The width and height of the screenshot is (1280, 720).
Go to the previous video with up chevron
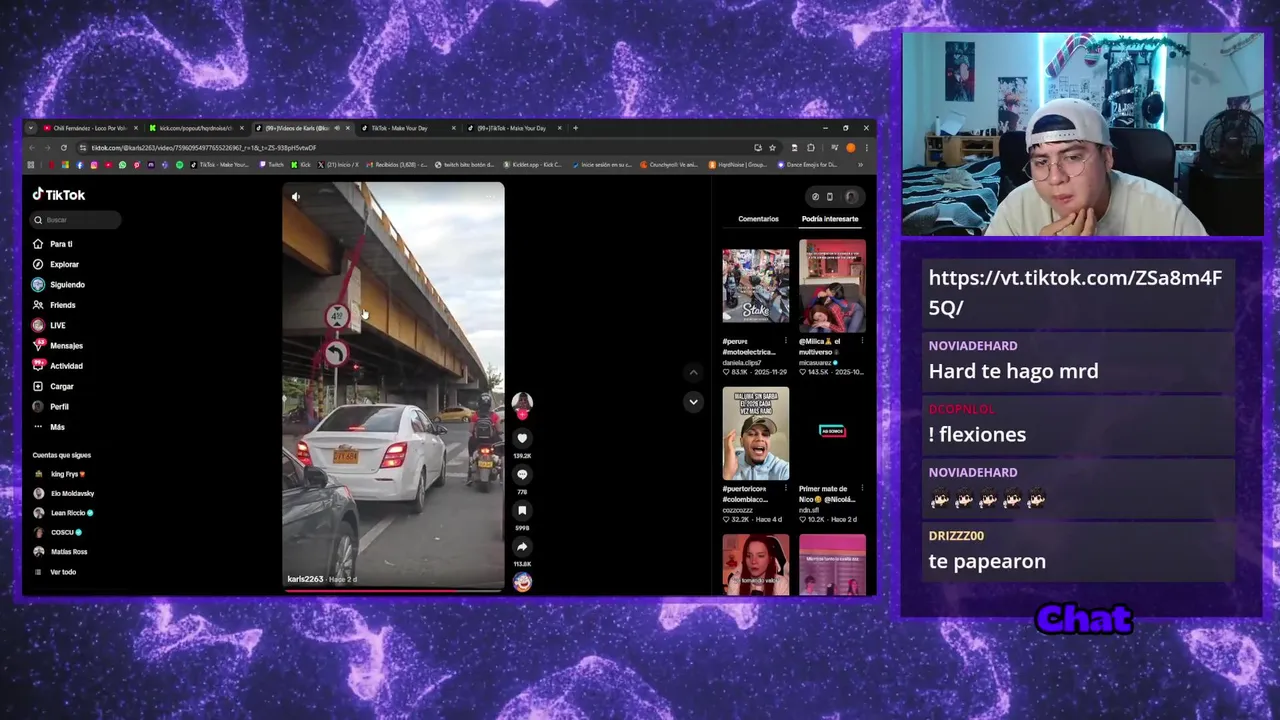tap(693, 372)
